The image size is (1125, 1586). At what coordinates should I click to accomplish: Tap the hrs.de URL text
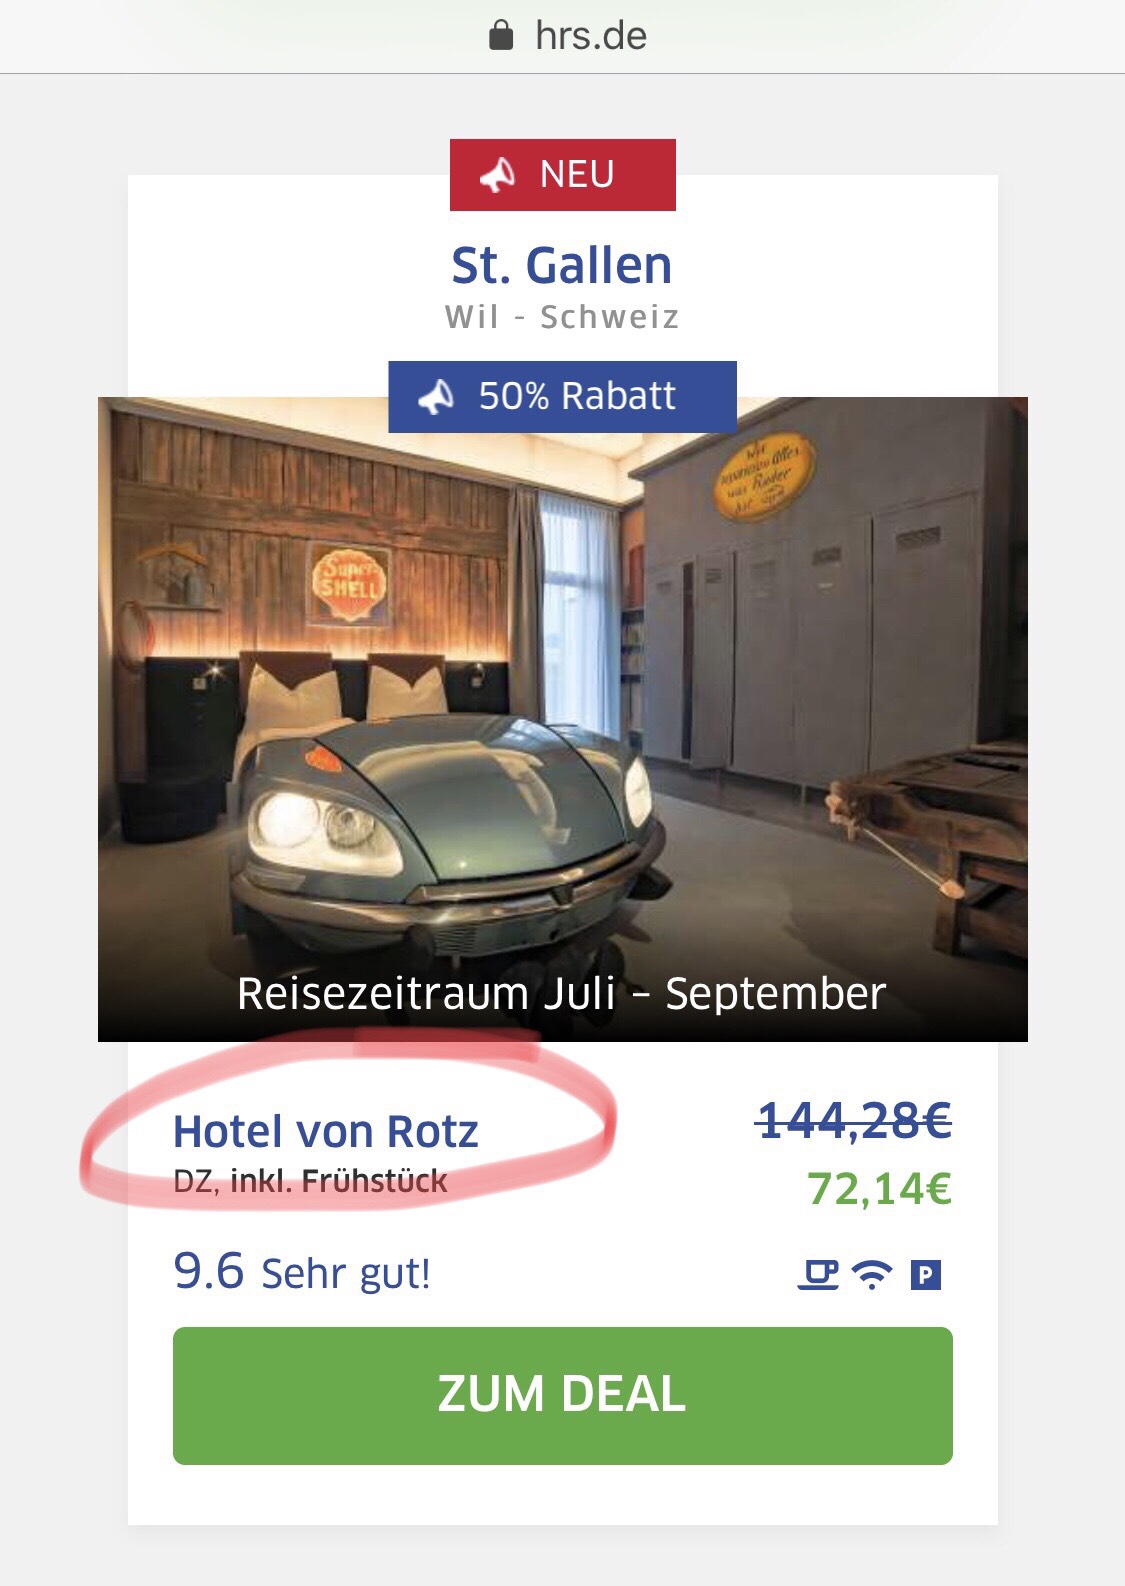point(591,36)
